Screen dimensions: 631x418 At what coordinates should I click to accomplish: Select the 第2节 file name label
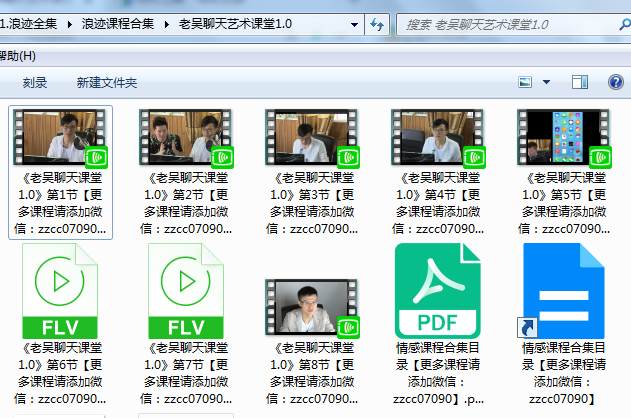pyautogui.click(x=186, y=203)
